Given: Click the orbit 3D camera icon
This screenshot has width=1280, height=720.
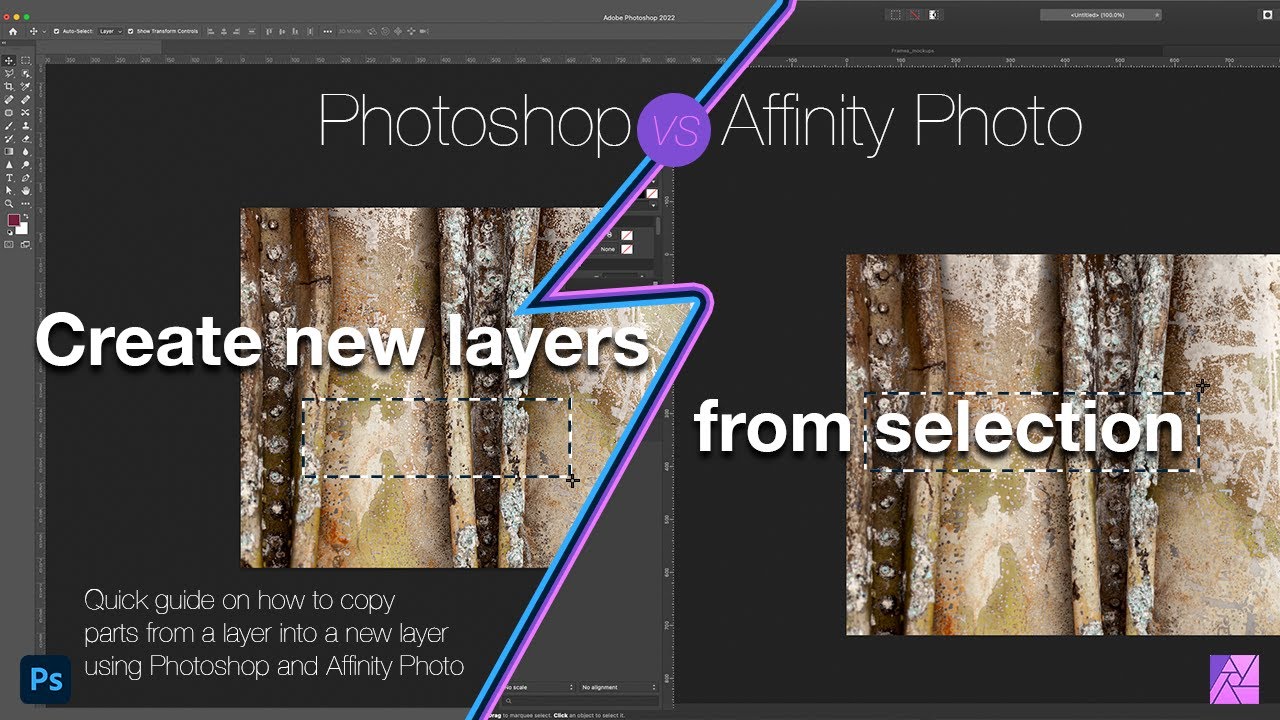Looking at the screenshot, I should click(x=372, y=31).
